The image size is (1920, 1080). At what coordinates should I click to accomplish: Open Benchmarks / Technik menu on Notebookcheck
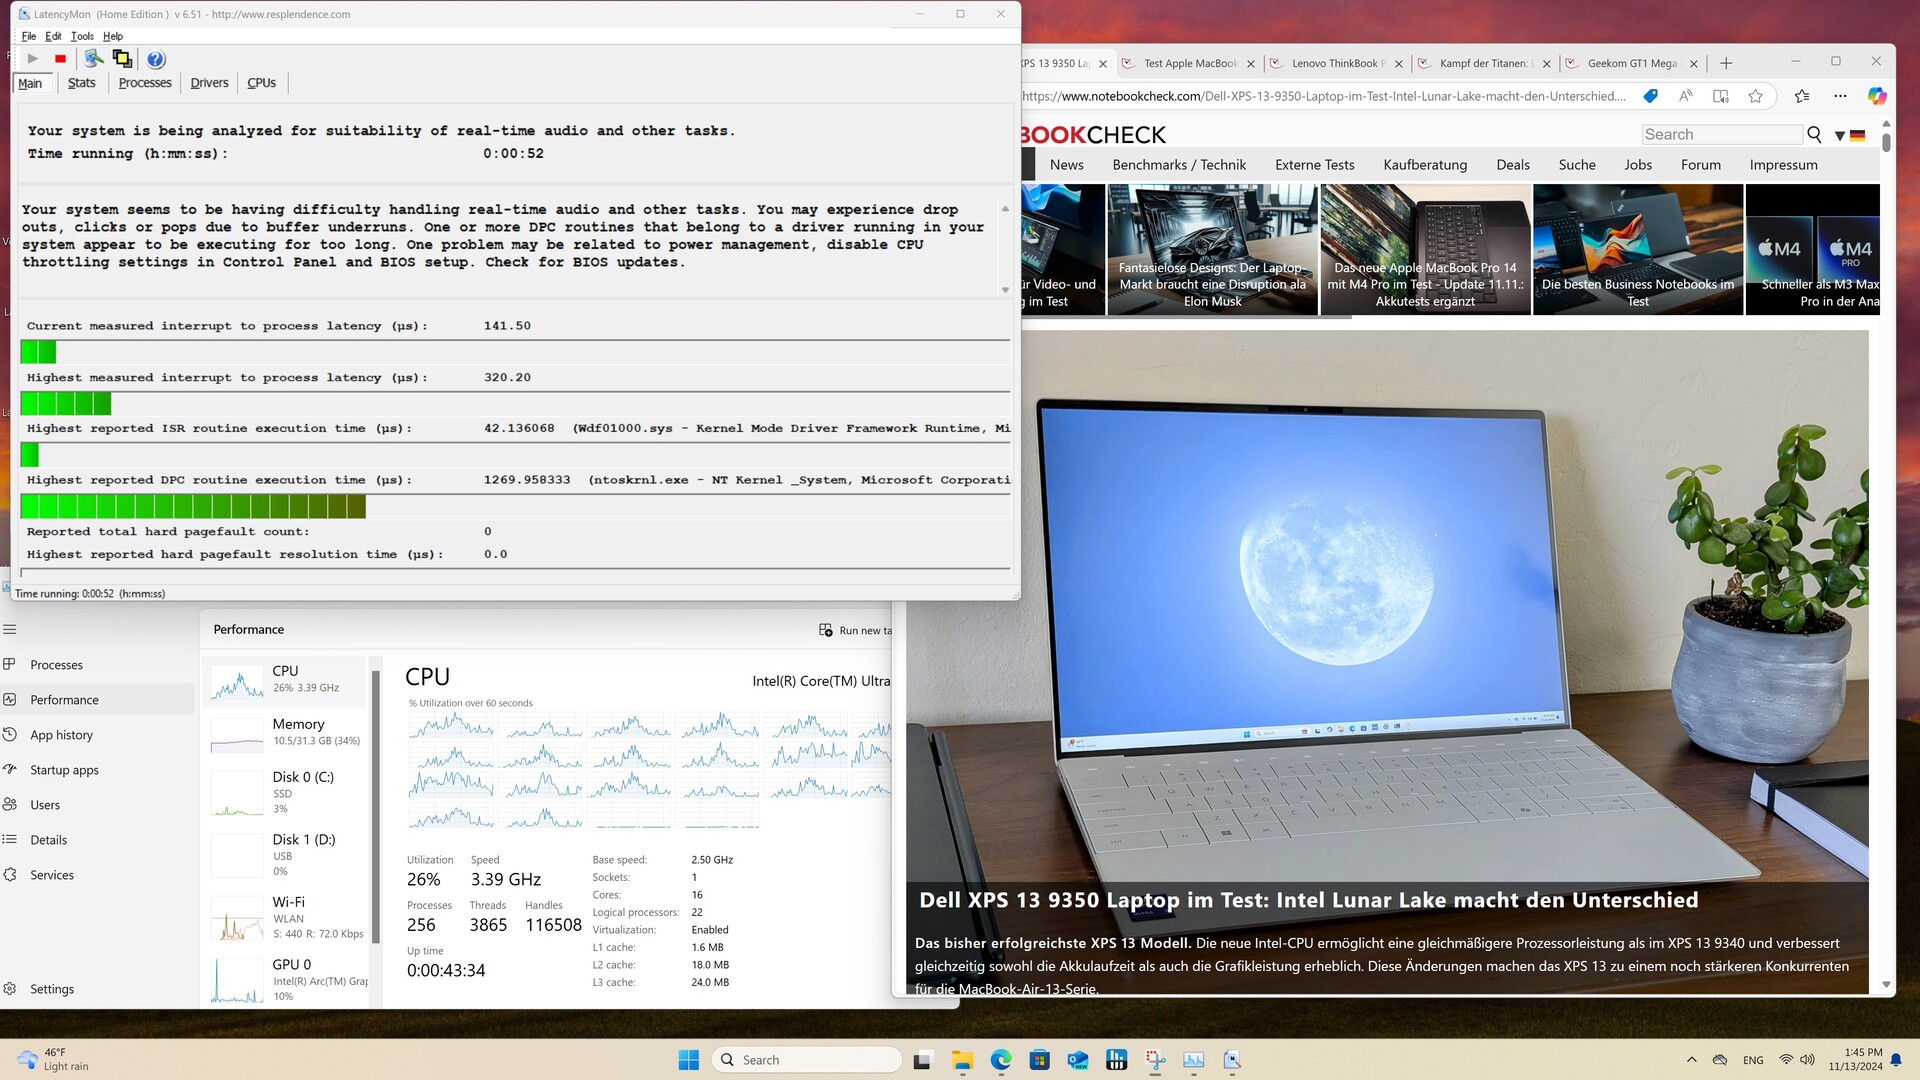tap(1179, 165)
